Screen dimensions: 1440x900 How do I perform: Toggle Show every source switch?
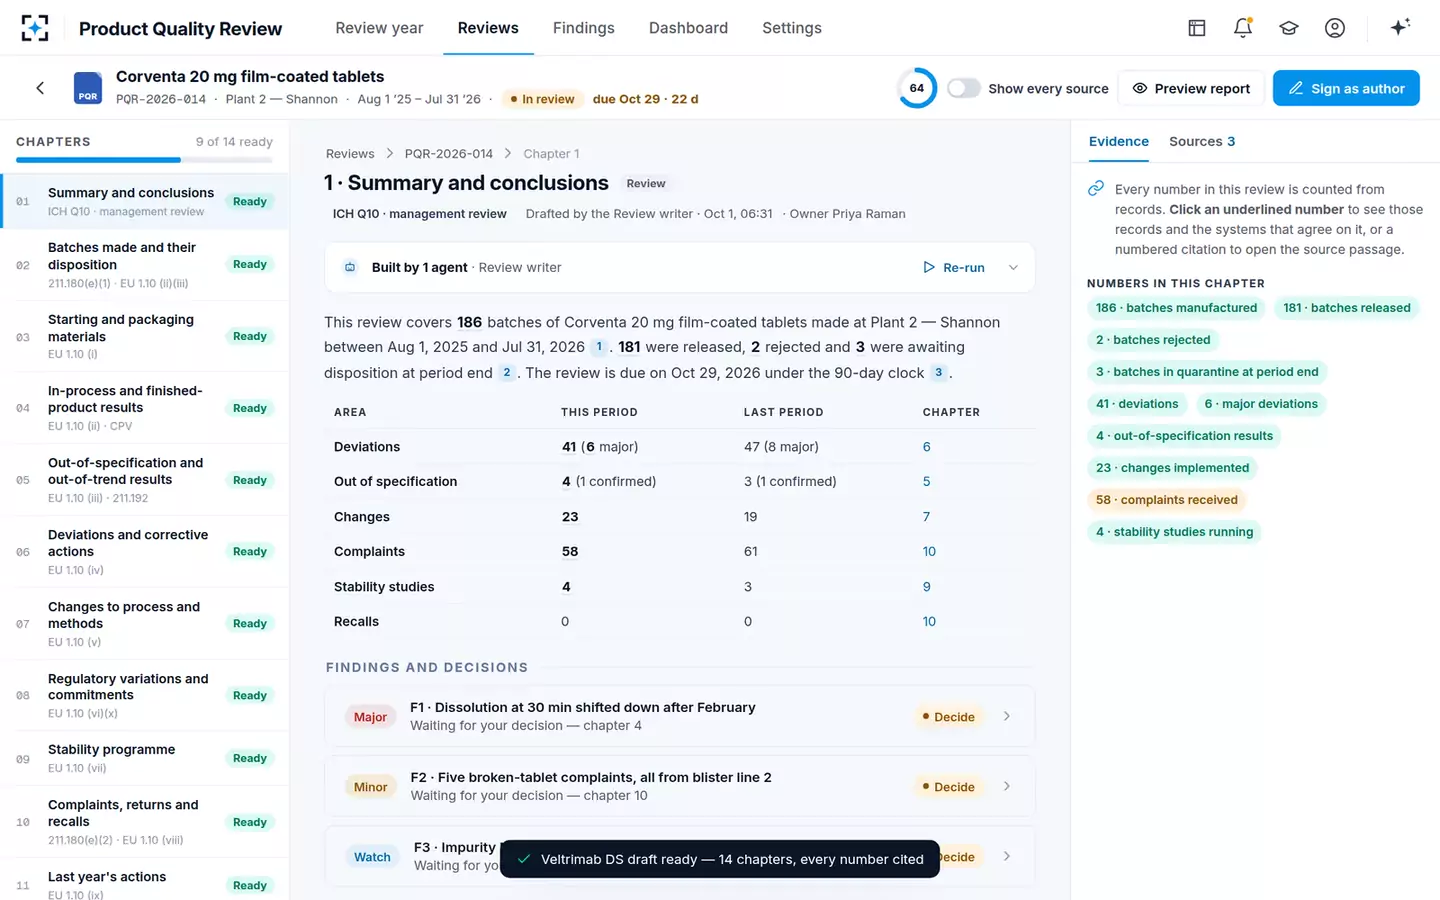(963, 88)
